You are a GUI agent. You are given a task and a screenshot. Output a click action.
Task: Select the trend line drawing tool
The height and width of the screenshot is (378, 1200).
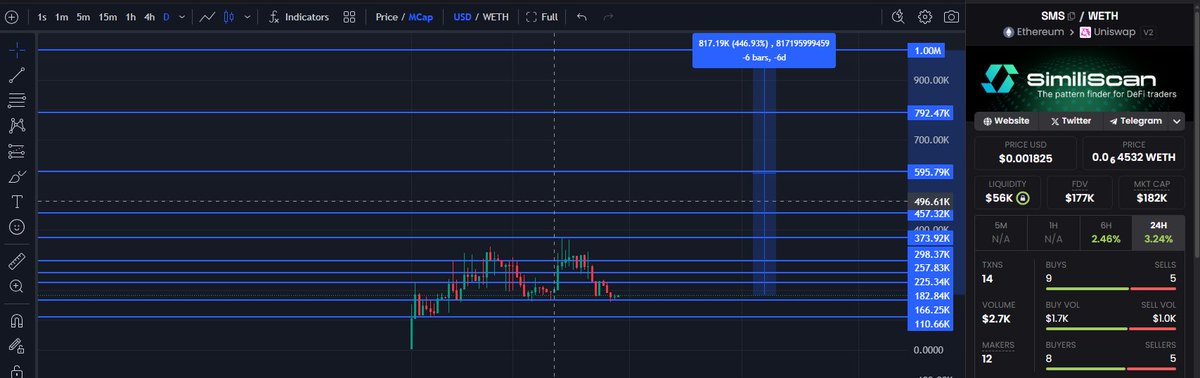coord(17,75)
